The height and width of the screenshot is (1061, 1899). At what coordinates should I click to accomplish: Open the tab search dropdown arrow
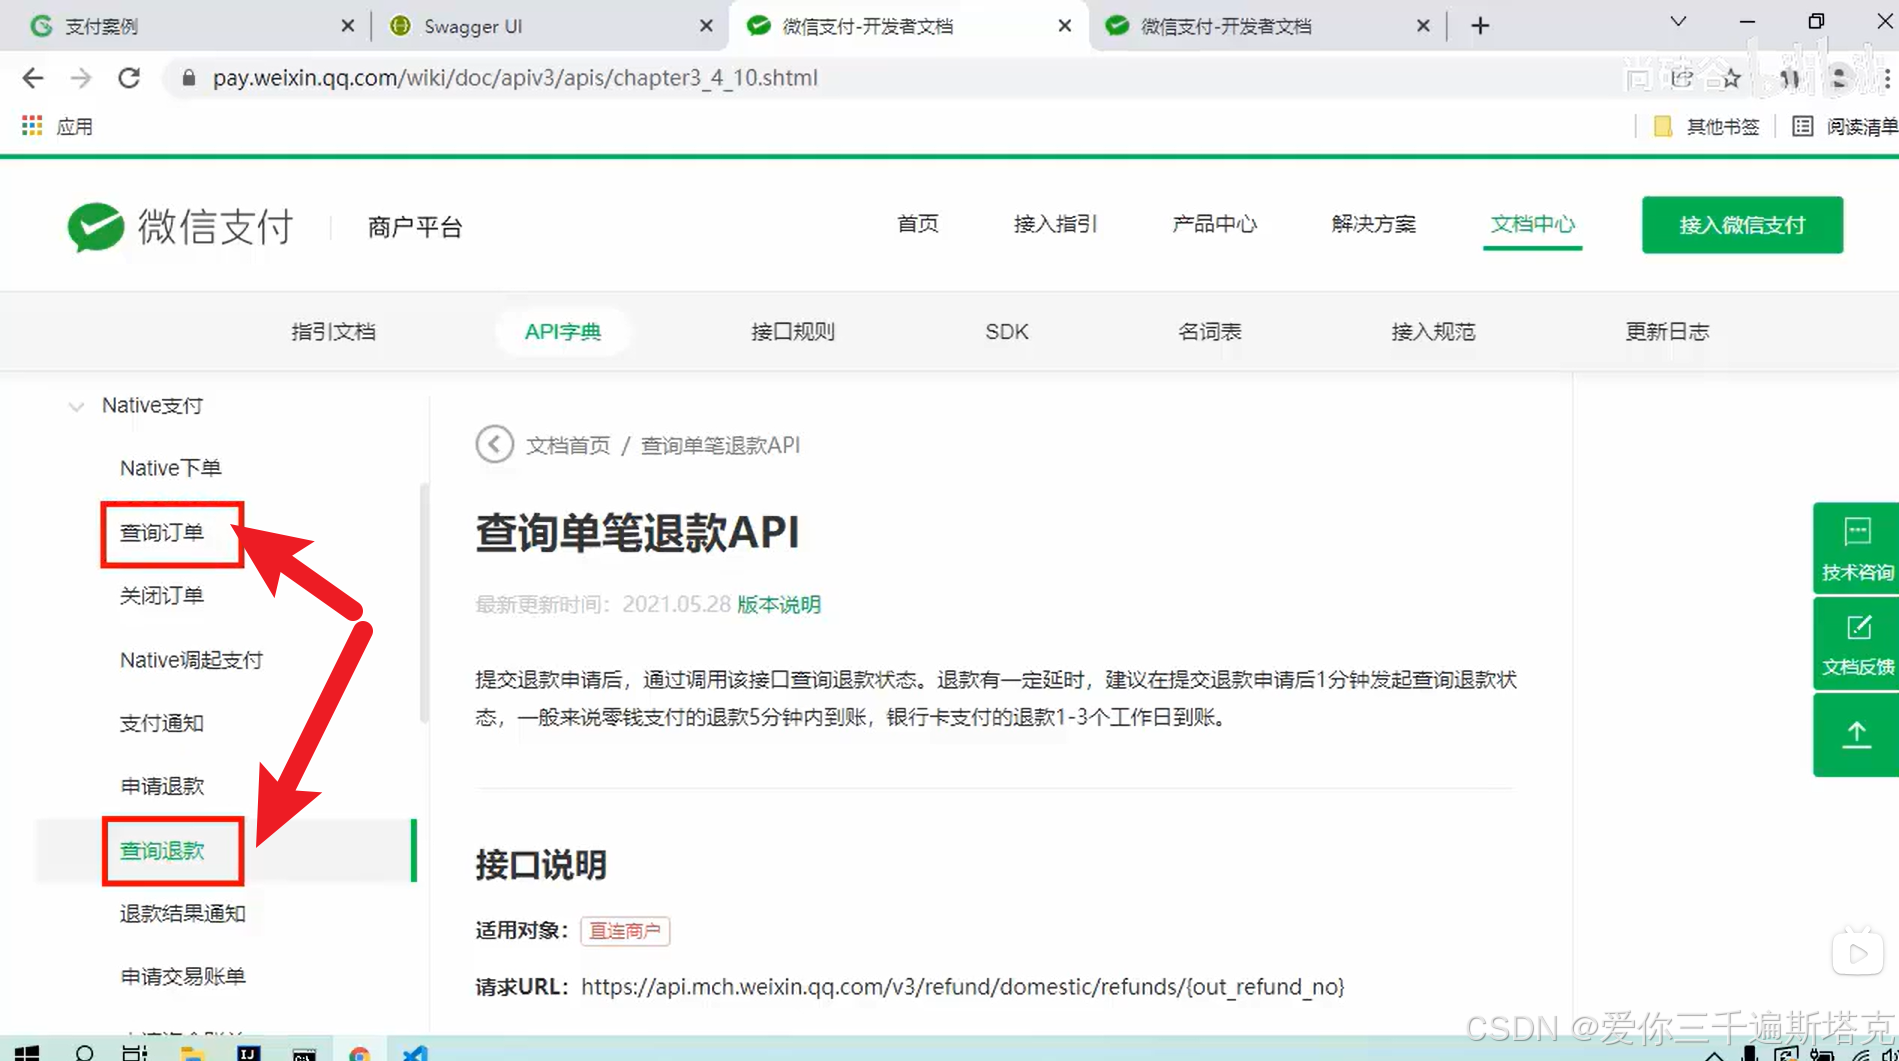[x=1678, y=22]
